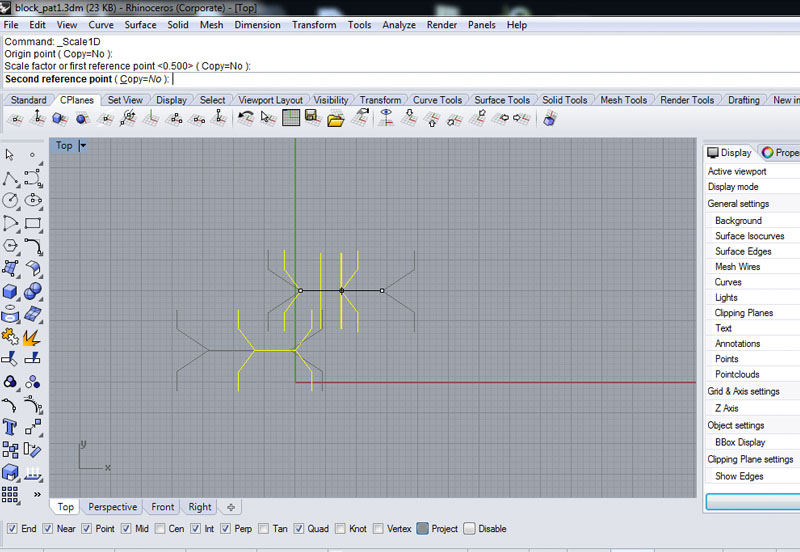Viewport: 800px width, 552px height.
Task: Switch to the Perspective viewport tab
Action: click(112, 507)
